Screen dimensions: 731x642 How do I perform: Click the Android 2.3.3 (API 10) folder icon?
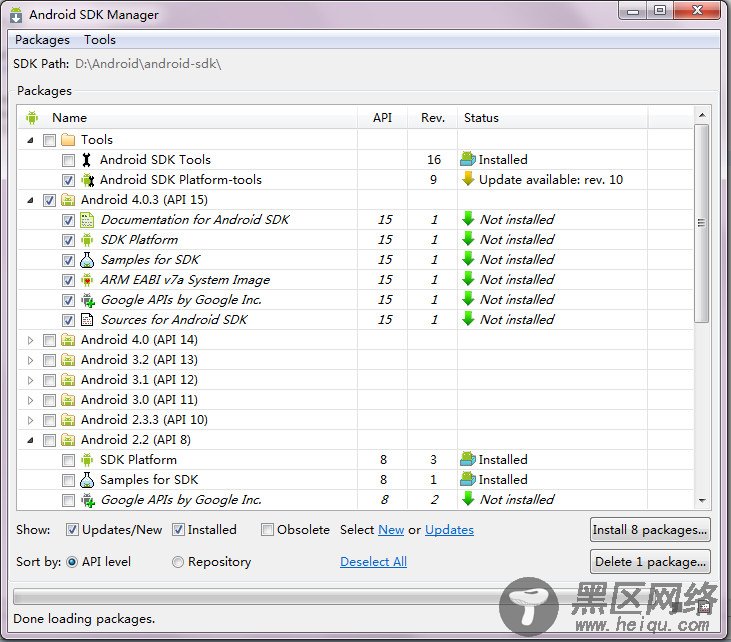(68, 420)
